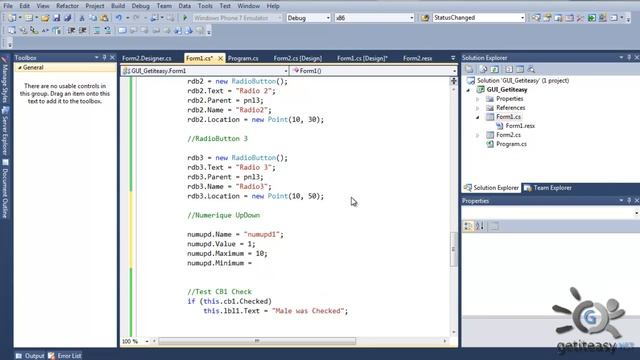Open the Solution Configurations Debug dropdown
Screen dimensions: 640x360
coord(328,18)
